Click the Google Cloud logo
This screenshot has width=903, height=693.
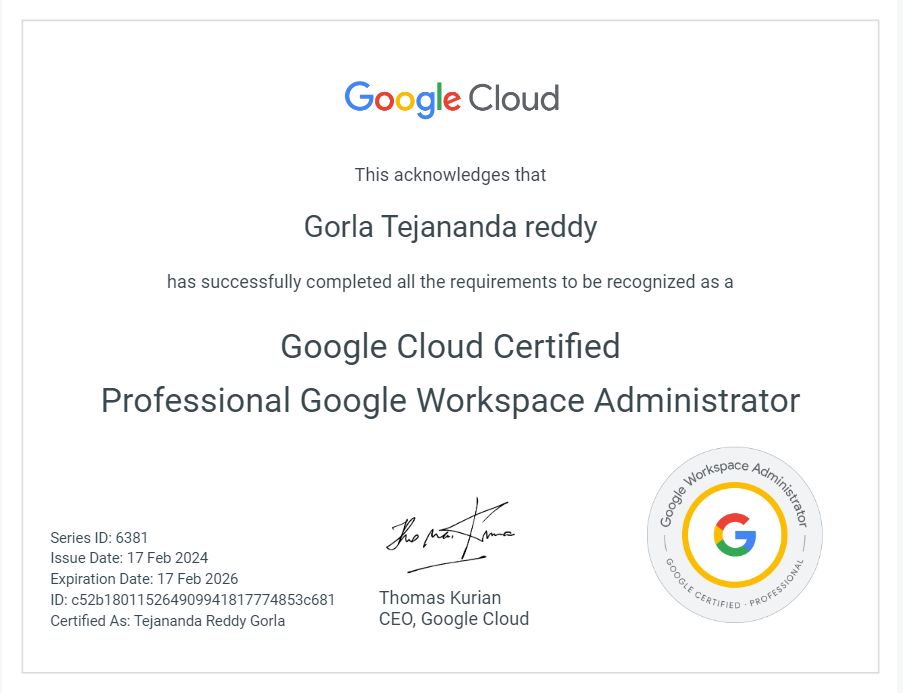pyautogui.click(x=452, y=99)
